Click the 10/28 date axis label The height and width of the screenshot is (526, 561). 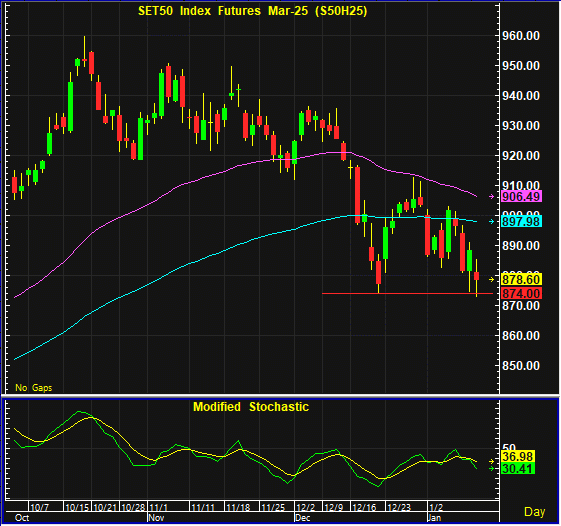click(133, 507)
